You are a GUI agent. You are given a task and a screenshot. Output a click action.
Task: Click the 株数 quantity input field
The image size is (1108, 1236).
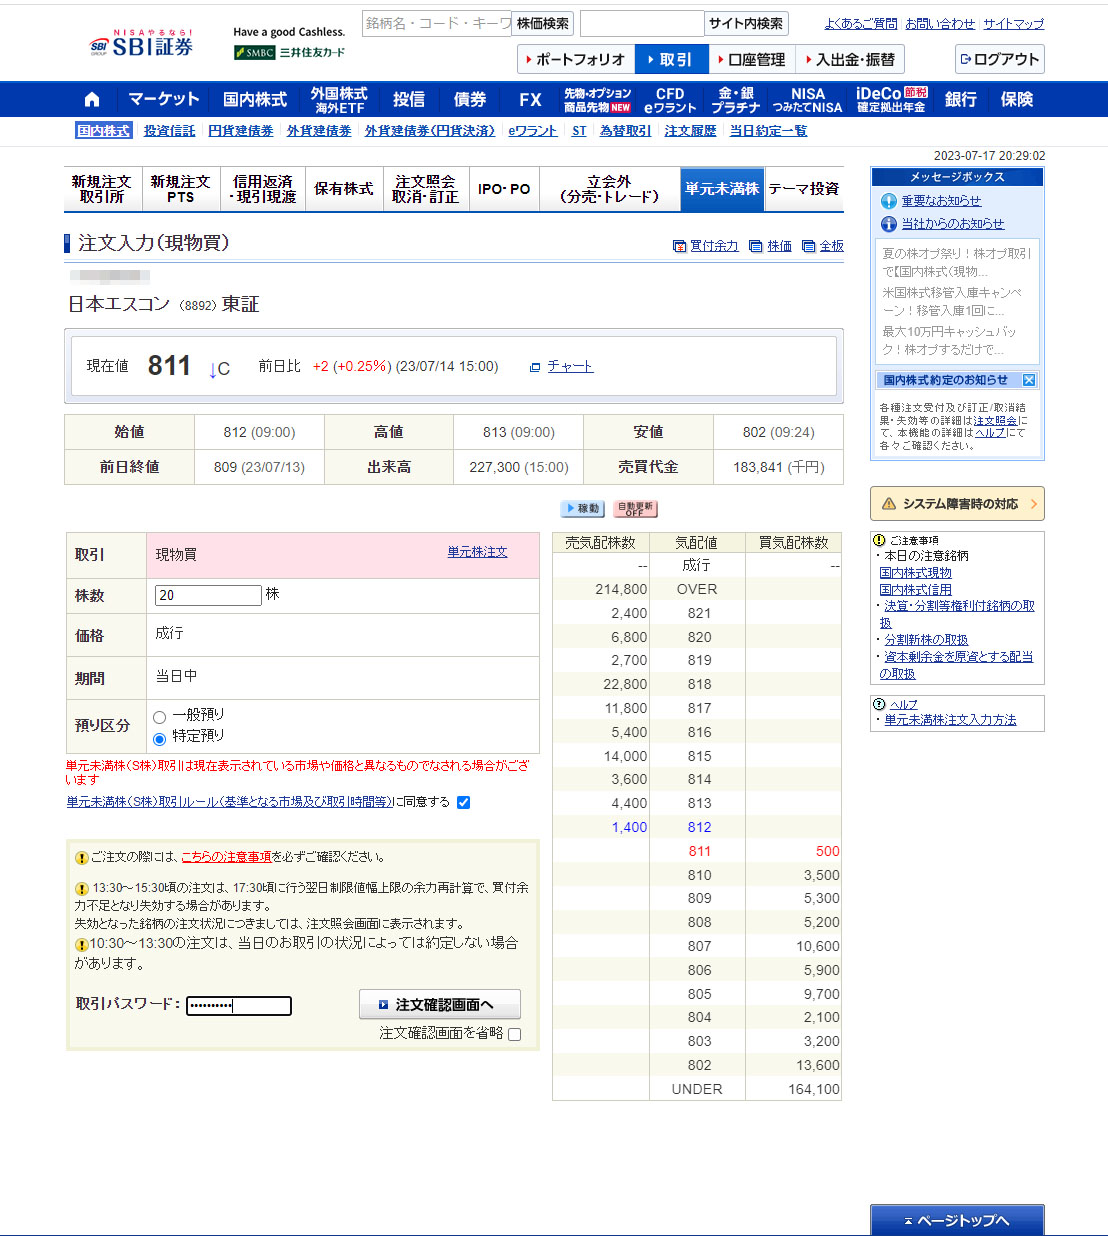[208, 595]
